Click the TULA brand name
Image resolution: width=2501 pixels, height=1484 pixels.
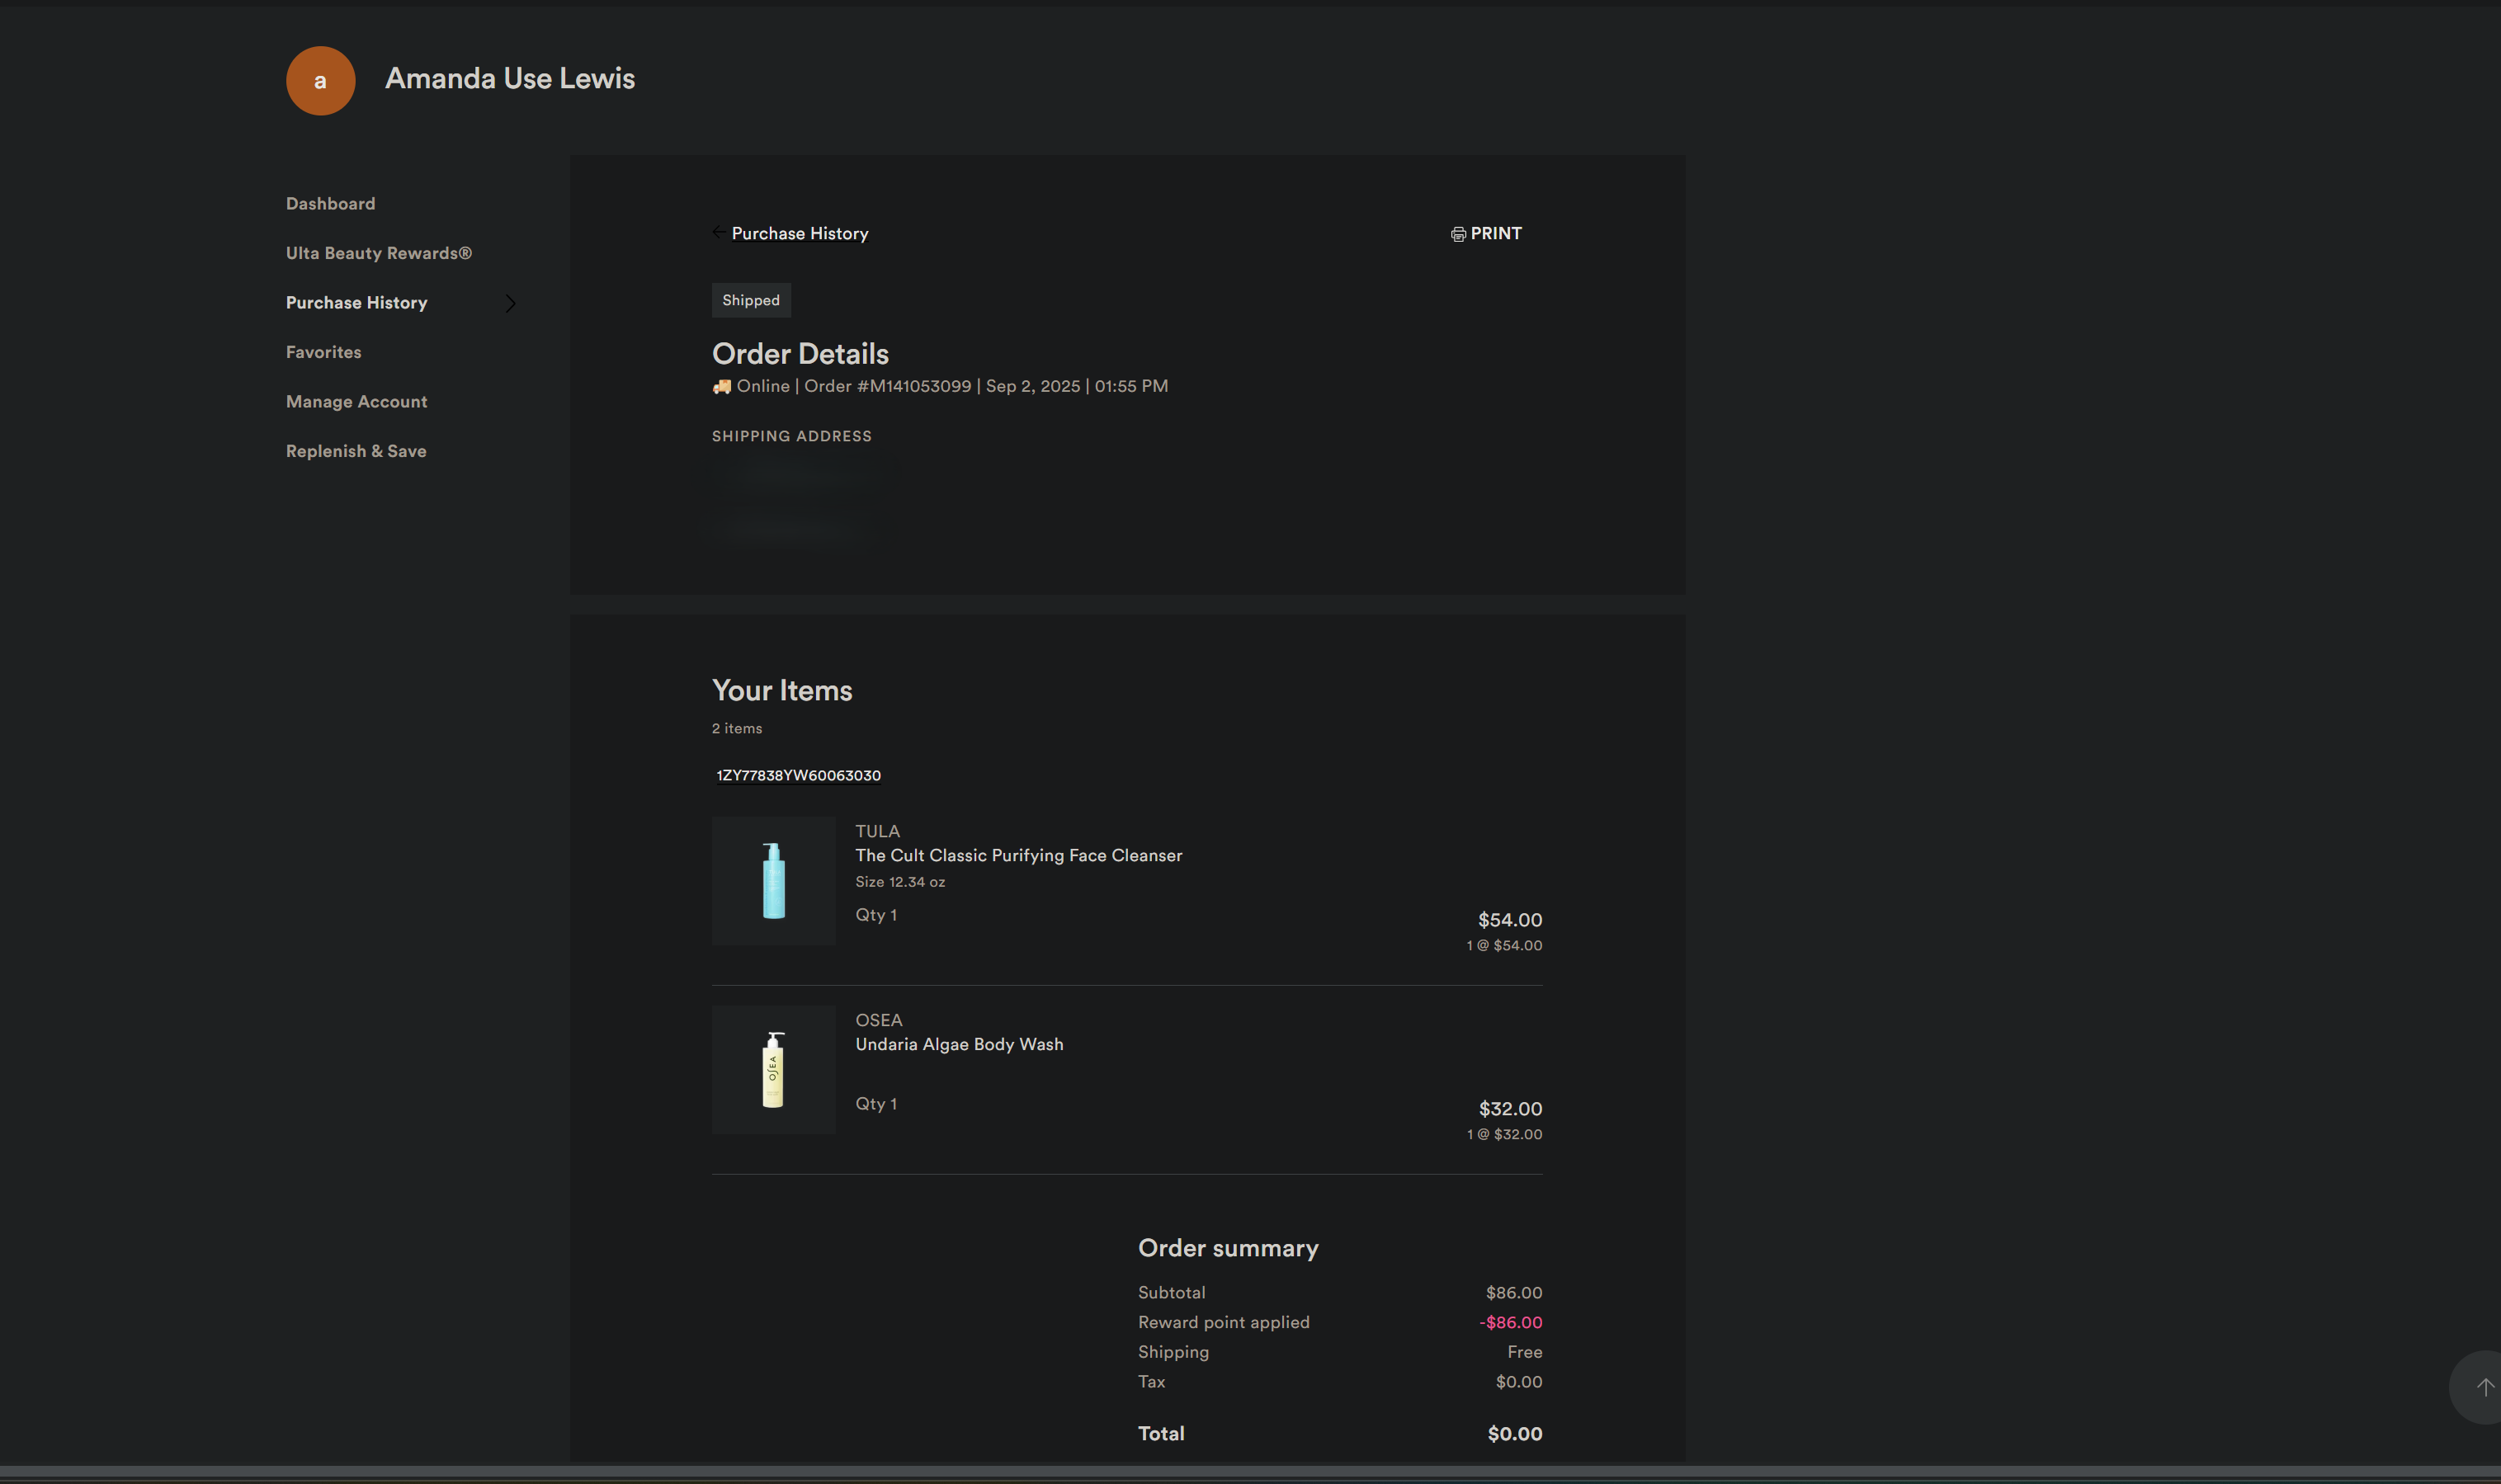[x=877, y=831]
